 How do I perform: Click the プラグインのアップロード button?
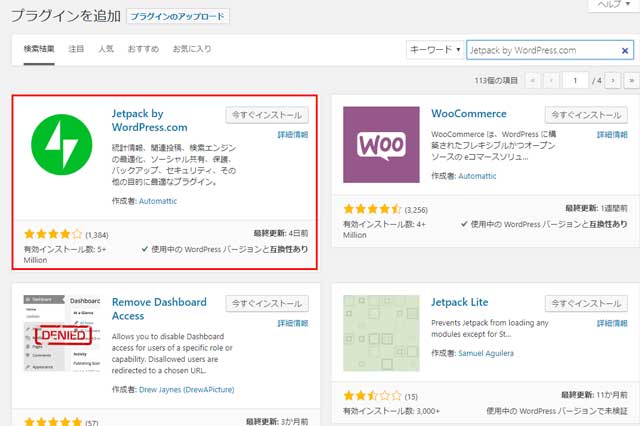click(x=178, y=16)
